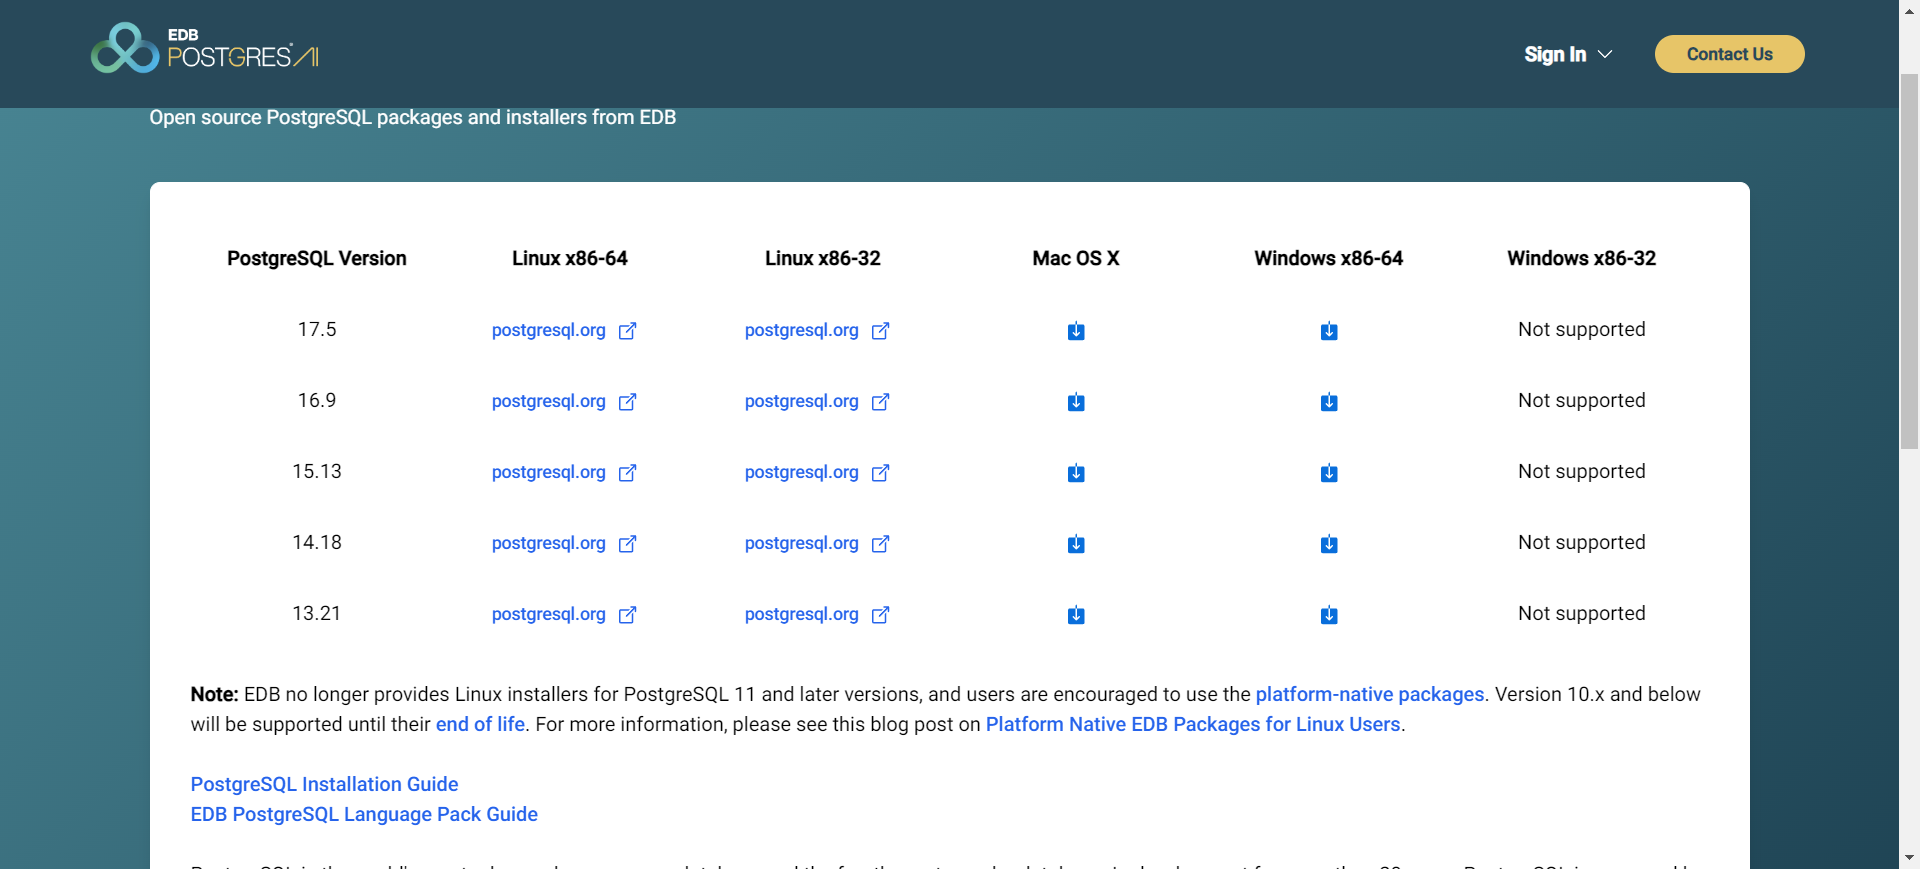Download PostgreSQL 17.5 for Windows x86-64
The image size is (1920, 869).
pos(1329,331)
